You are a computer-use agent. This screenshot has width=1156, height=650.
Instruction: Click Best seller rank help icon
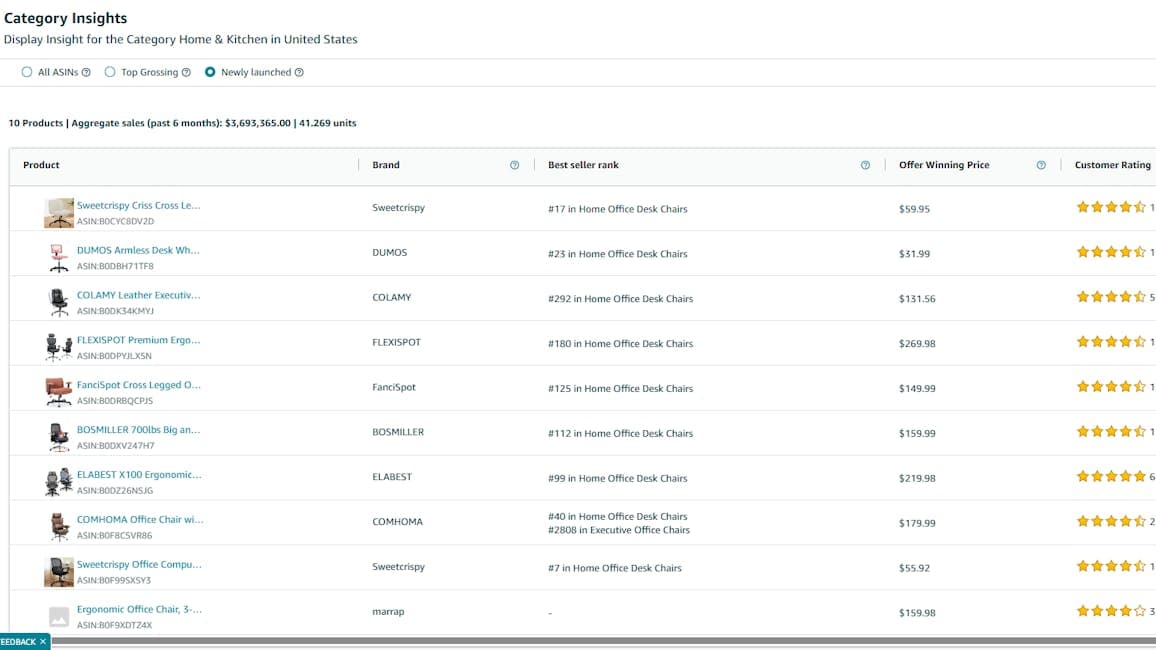tap(866, 165)
